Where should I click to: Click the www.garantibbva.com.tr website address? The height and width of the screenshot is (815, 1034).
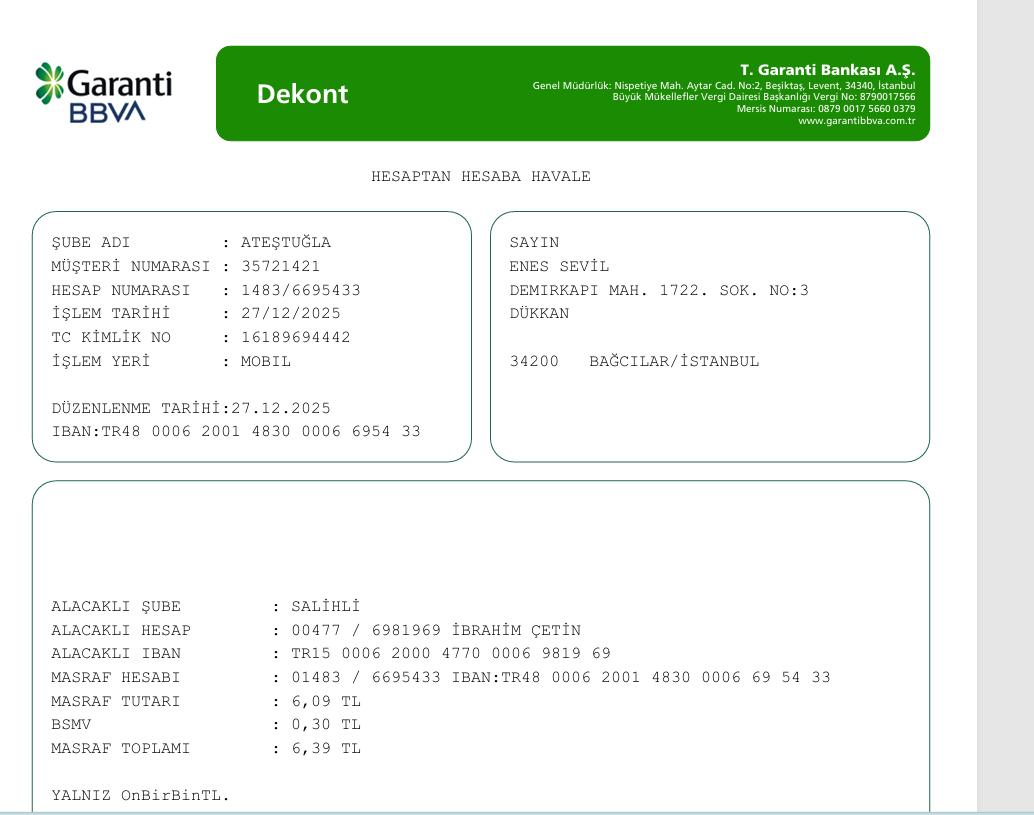(856, 121)
